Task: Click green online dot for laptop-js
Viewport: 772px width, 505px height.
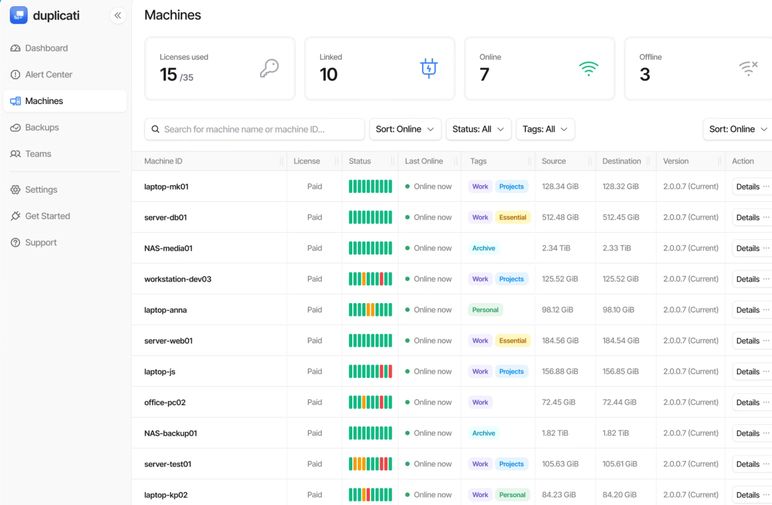Action: click(407, 372)
